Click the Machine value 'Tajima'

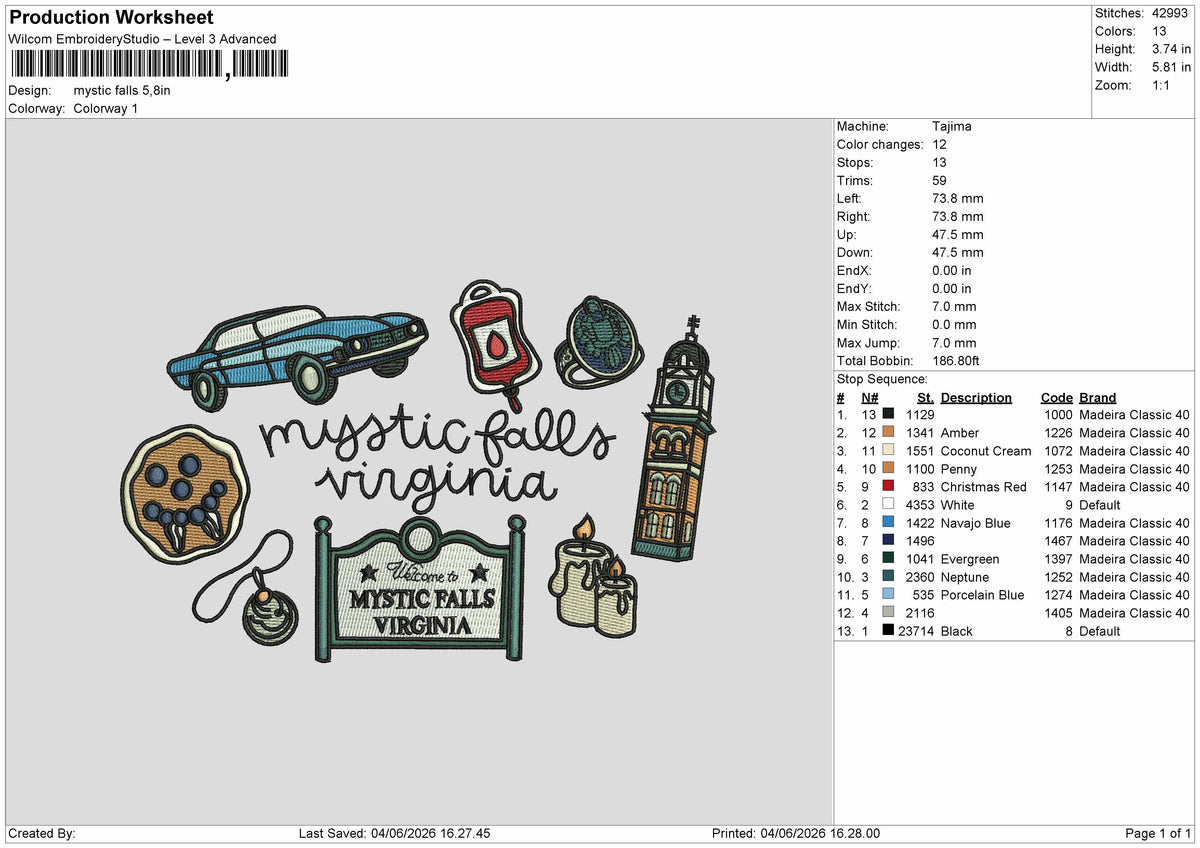point(952,126)
